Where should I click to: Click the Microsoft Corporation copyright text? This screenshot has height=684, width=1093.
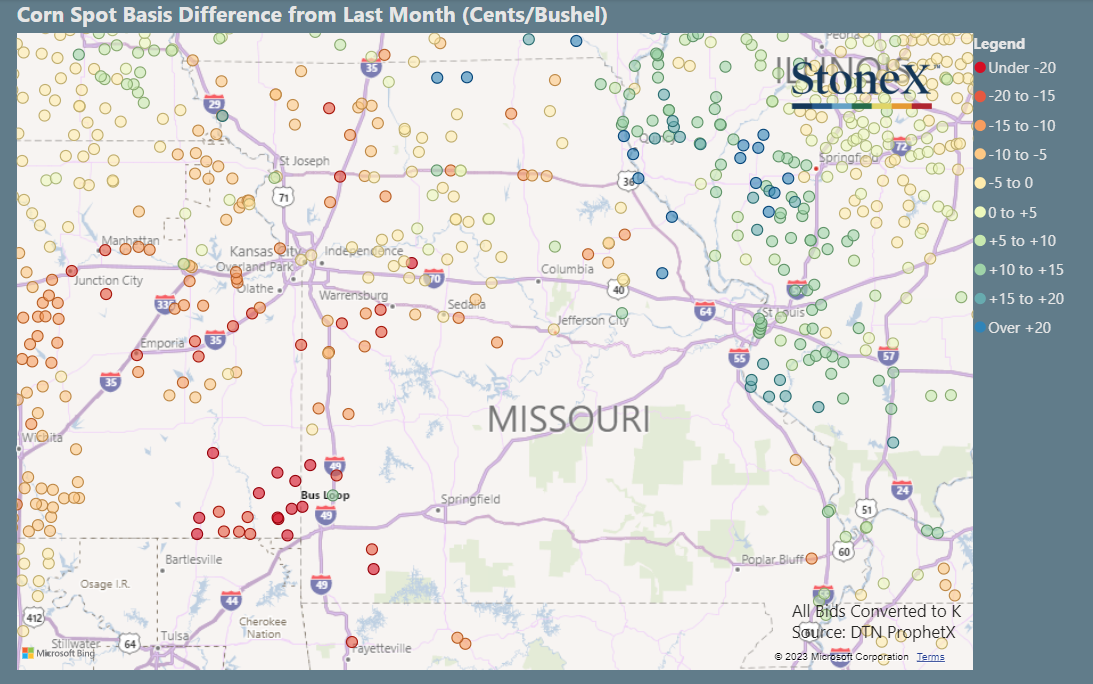tap(841, 657)
